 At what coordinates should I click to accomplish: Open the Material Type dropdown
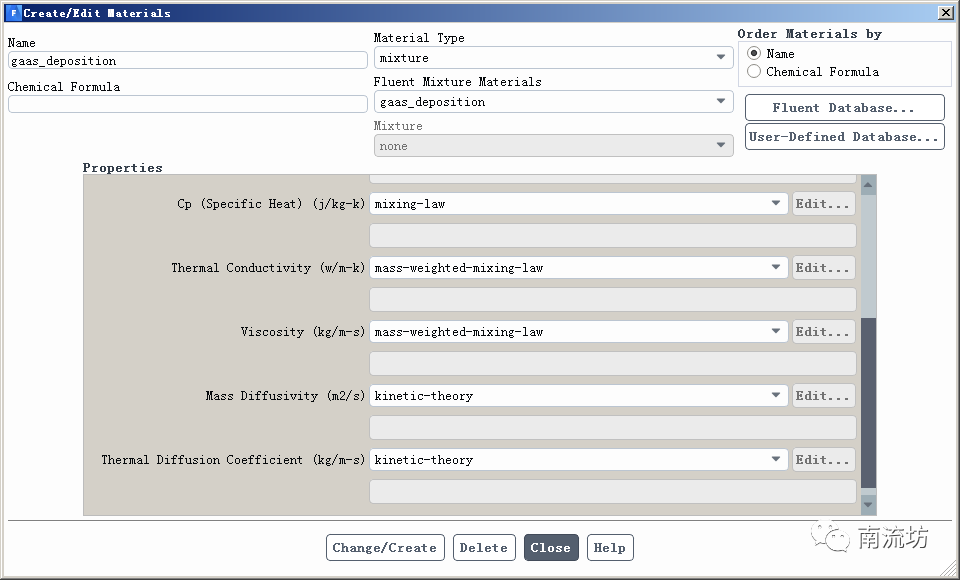(553, 58)
